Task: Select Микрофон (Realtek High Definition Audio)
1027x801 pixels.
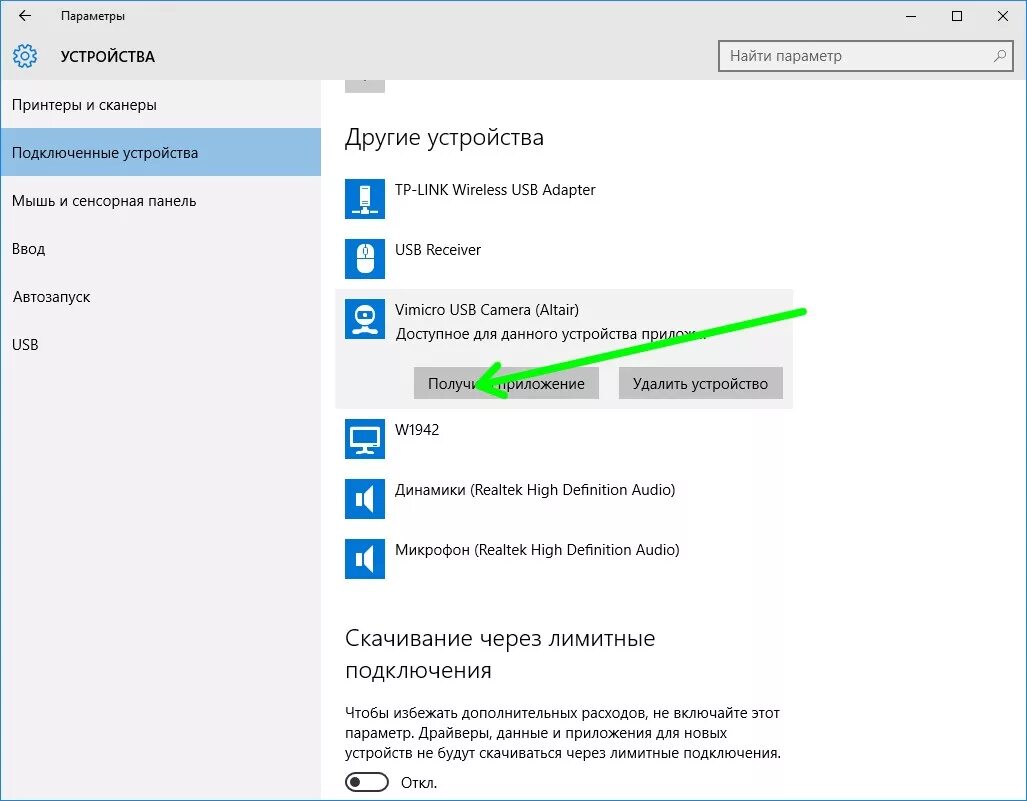Action: 537,550
